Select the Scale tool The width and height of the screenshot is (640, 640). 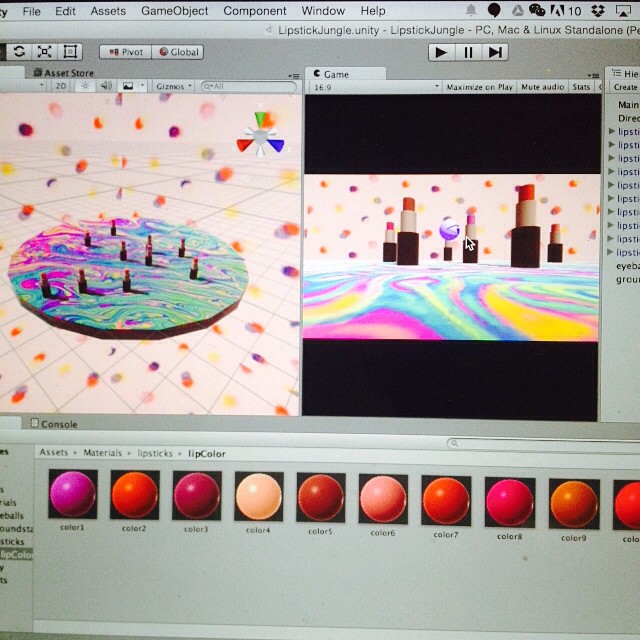pyautogui.click(x=46, y=52)
